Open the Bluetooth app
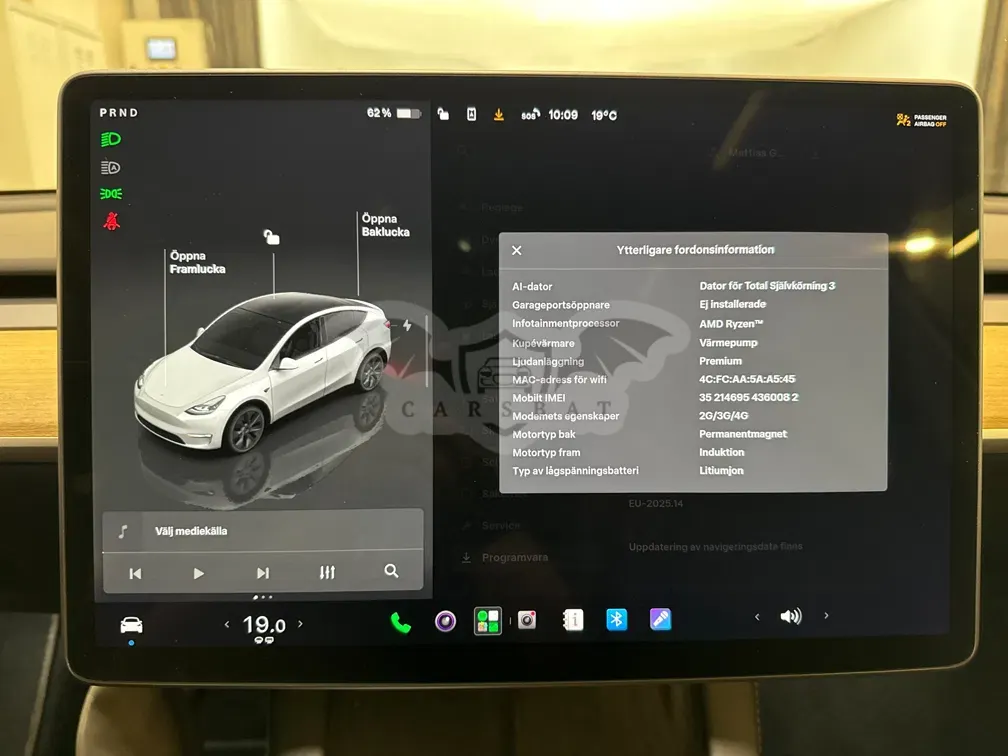1008x756 pixels. pyautogui.click(x=616, y=619)
